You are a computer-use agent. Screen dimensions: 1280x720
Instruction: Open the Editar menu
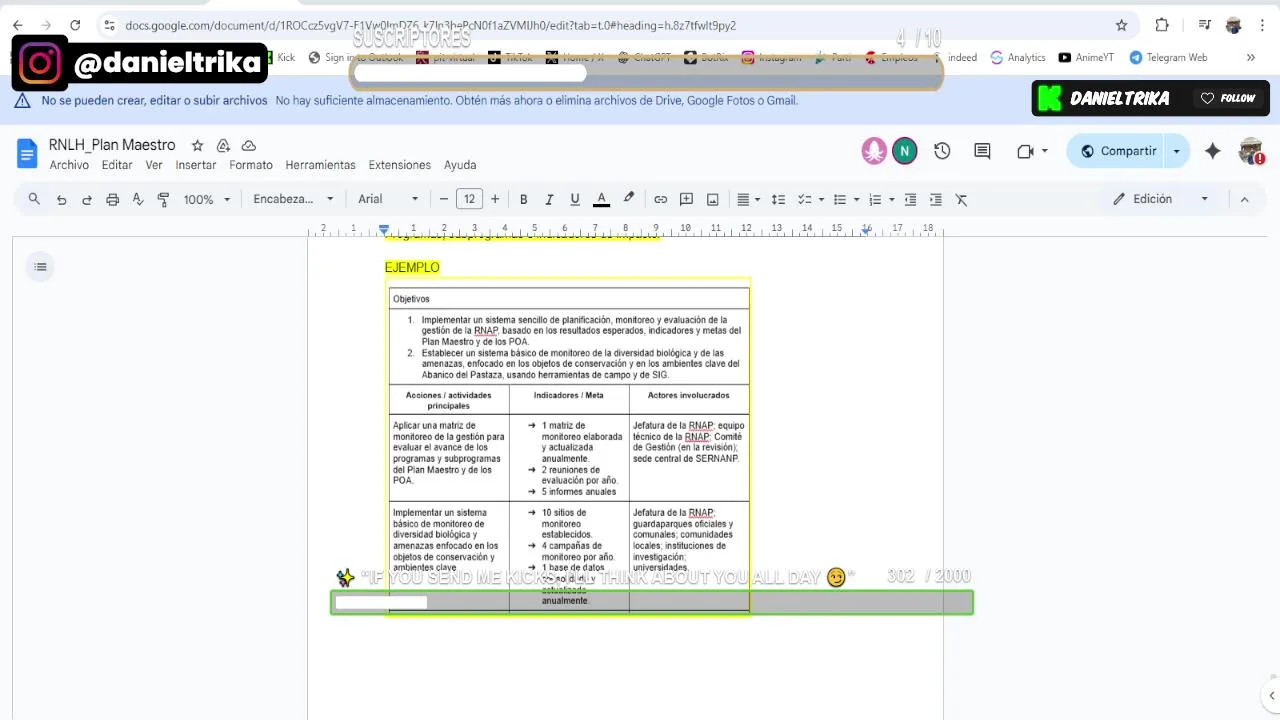[117, 165]
